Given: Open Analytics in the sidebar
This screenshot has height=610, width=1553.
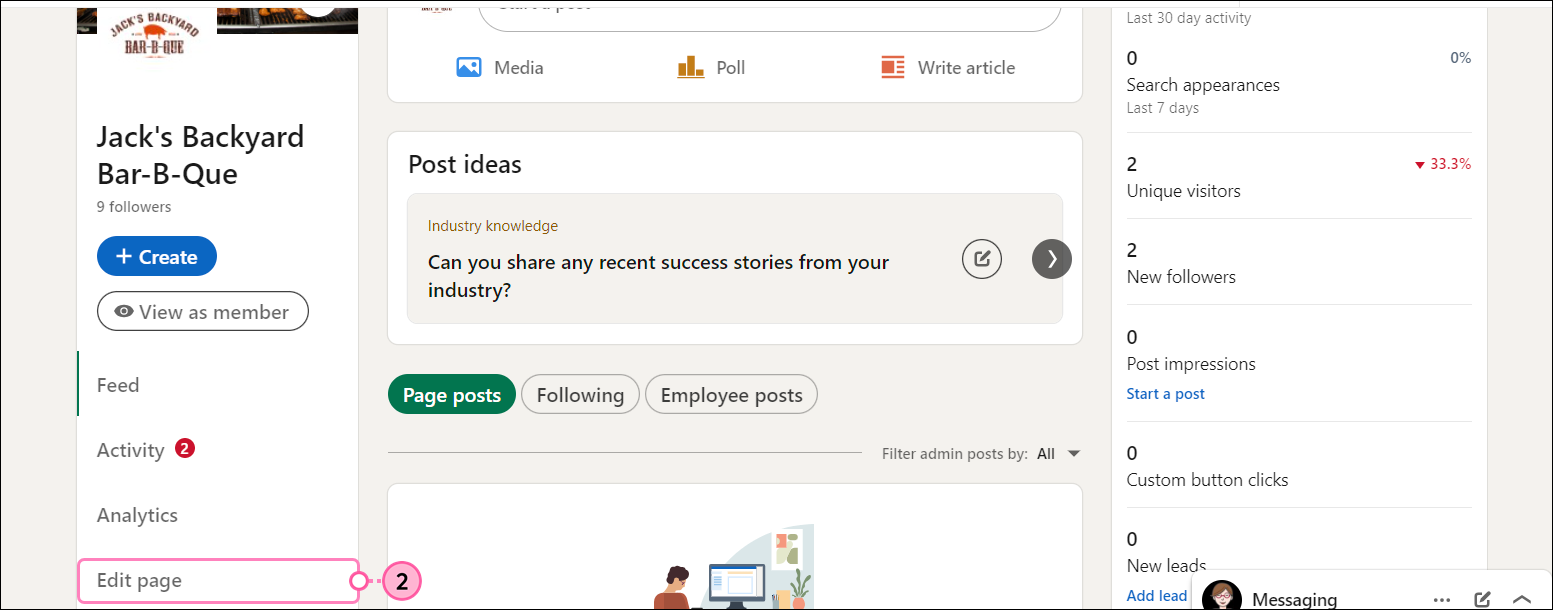Looking at the screenshot, I should (137, 515).
